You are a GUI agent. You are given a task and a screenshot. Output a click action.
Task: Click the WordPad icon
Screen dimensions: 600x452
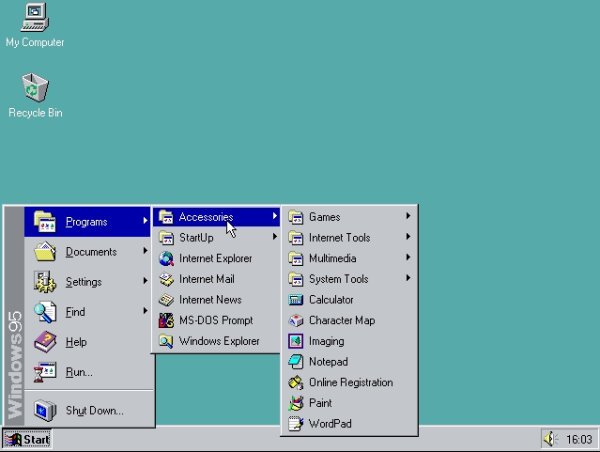click(296, 424)
